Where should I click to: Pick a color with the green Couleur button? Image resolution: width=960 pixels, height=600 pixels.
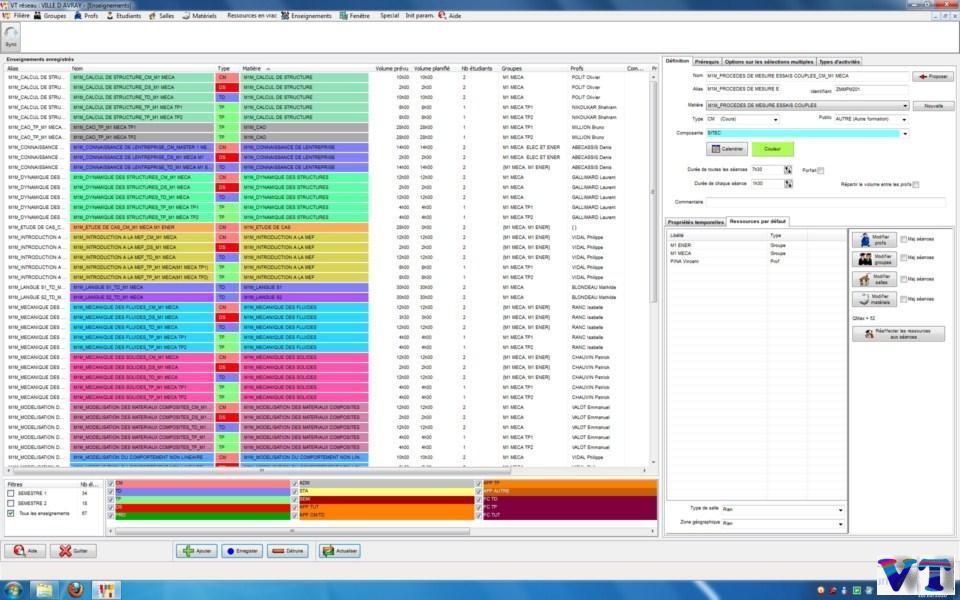(x=772, y=148)
